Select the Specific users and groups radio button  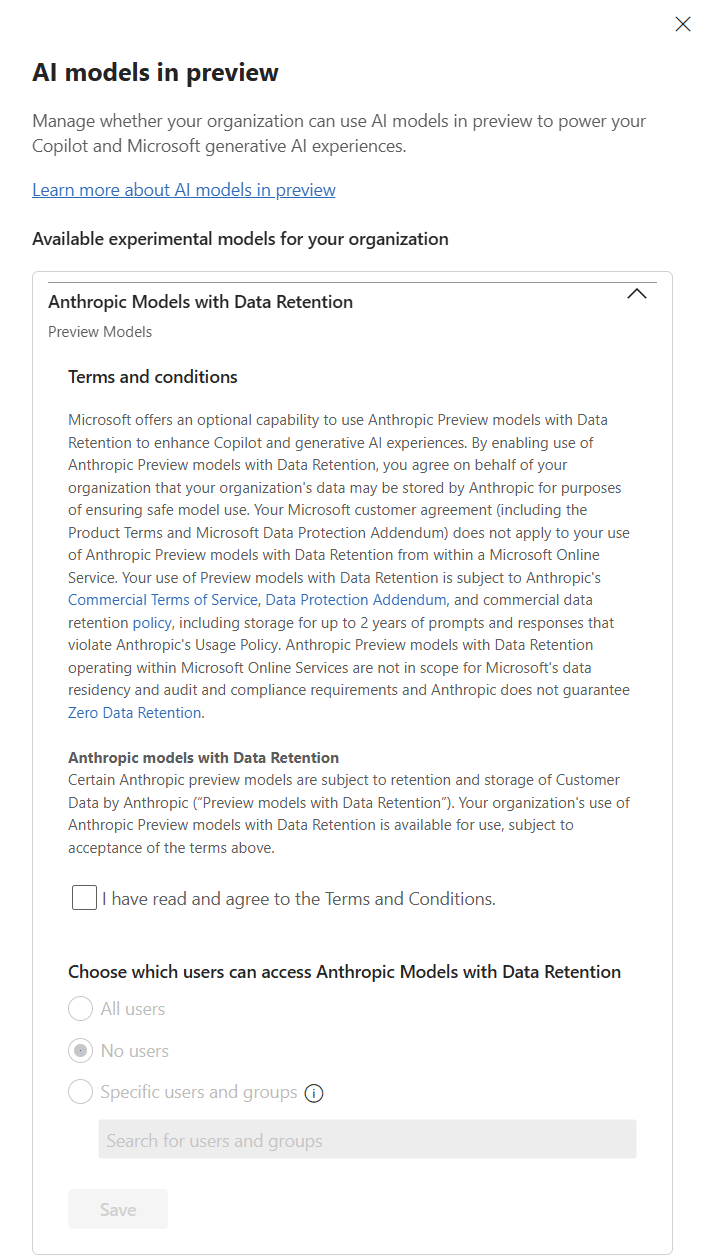pos(80,1092)
